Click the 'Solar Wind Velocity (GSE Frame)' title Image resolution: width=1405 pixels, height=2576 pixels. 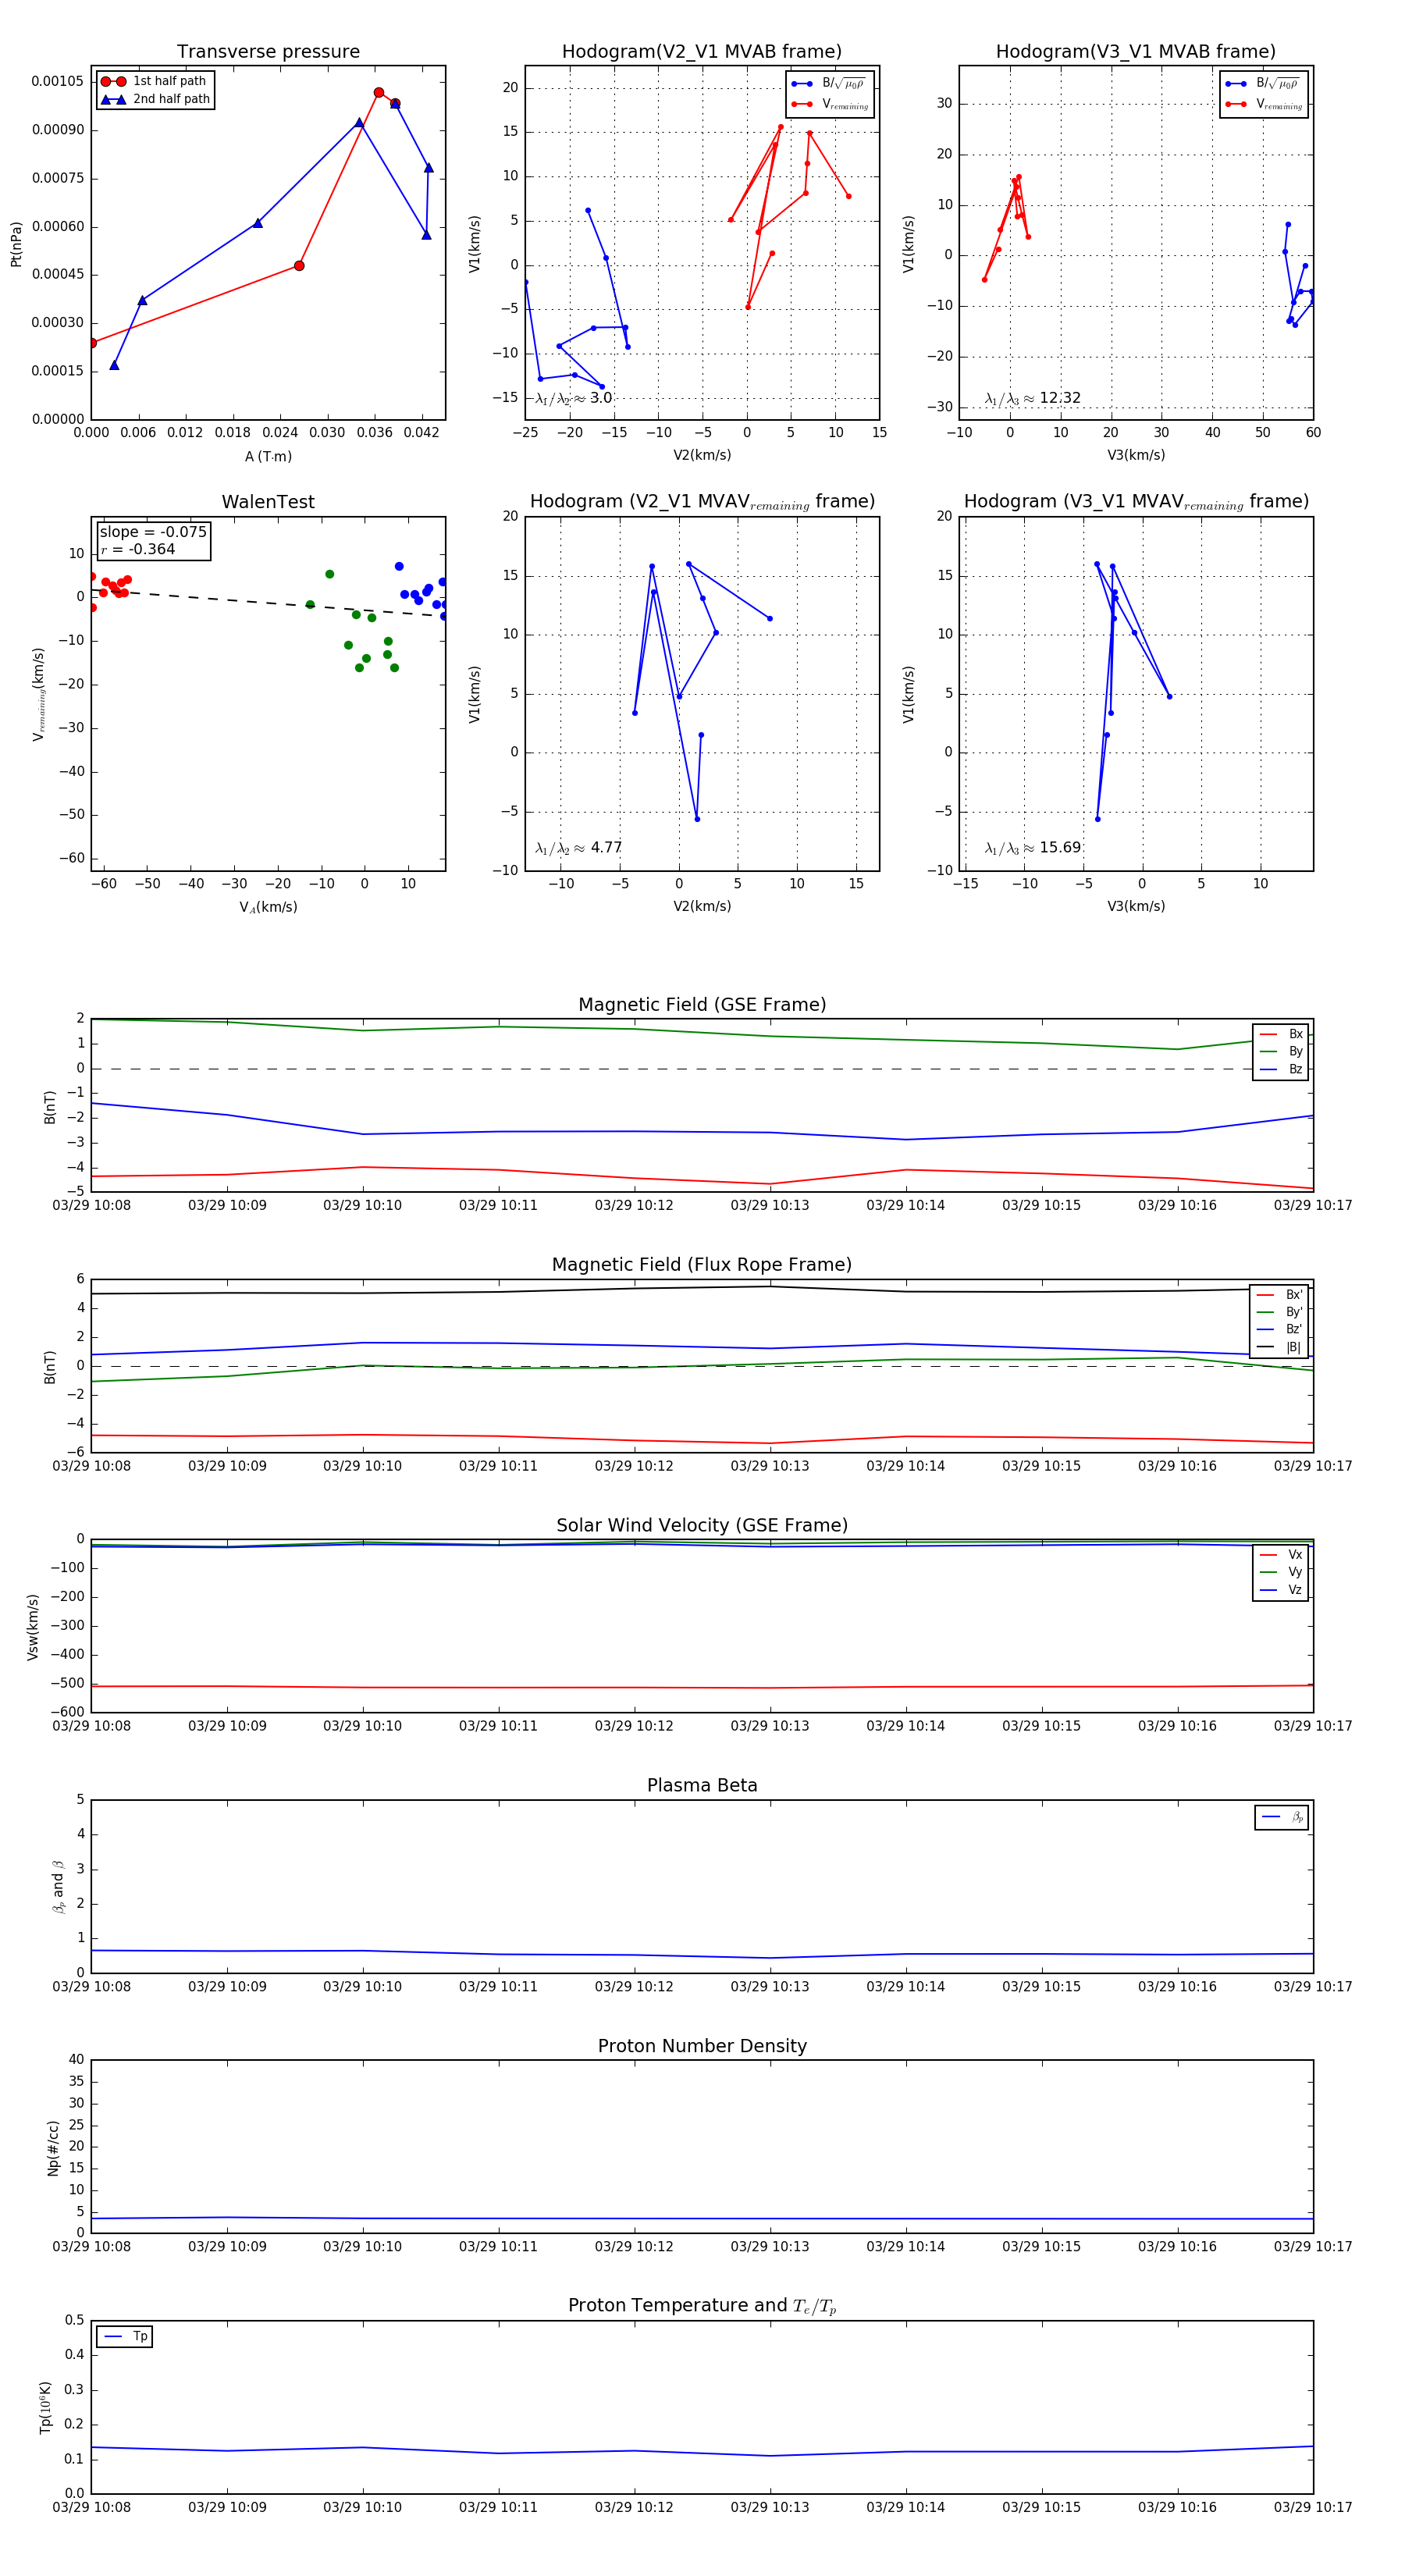[x=702, y=1525]
